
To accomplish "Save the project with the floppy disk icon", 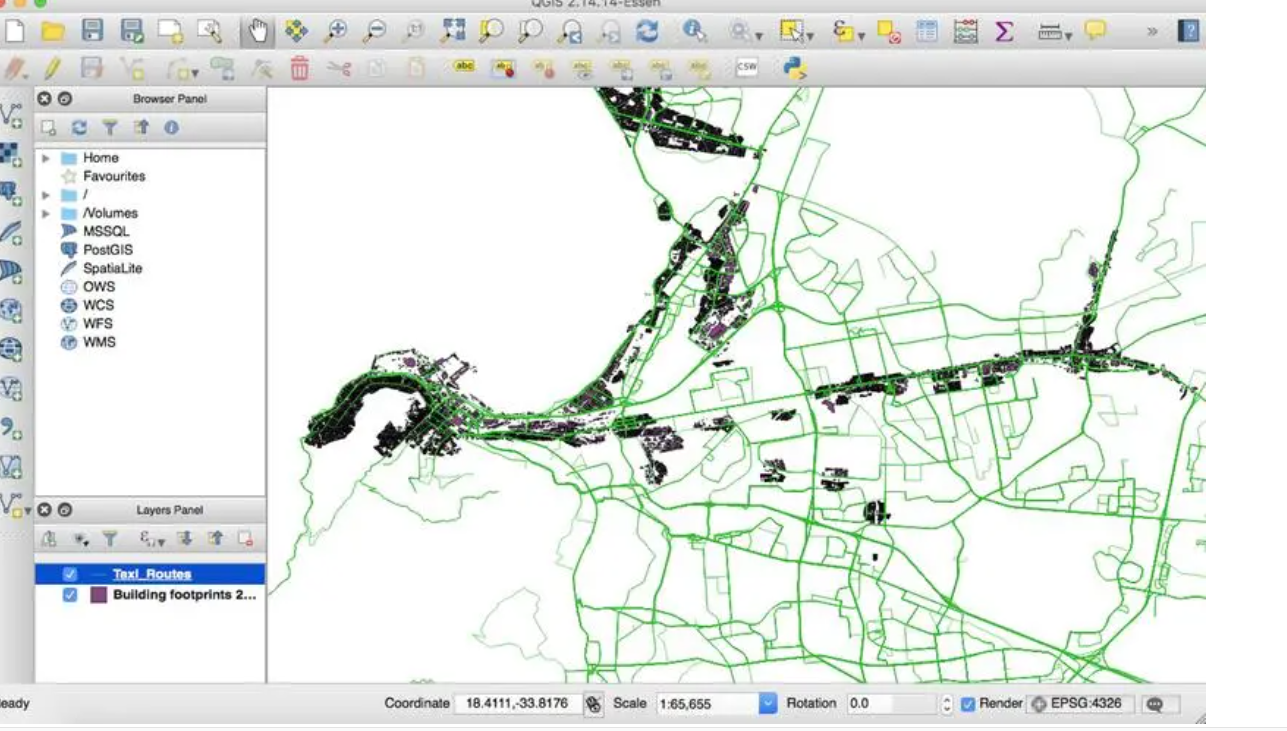I will click(x=92, y=32).
